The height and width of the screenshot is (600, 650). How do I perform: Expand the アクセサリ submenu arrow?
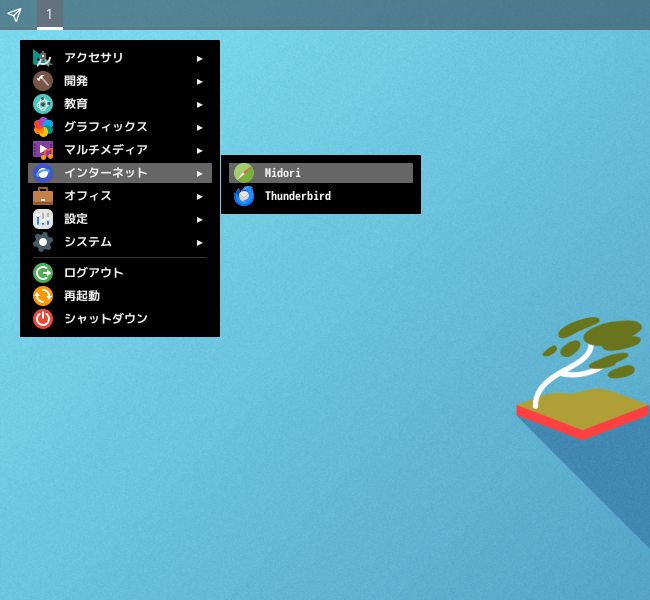[x=200, y=58]
